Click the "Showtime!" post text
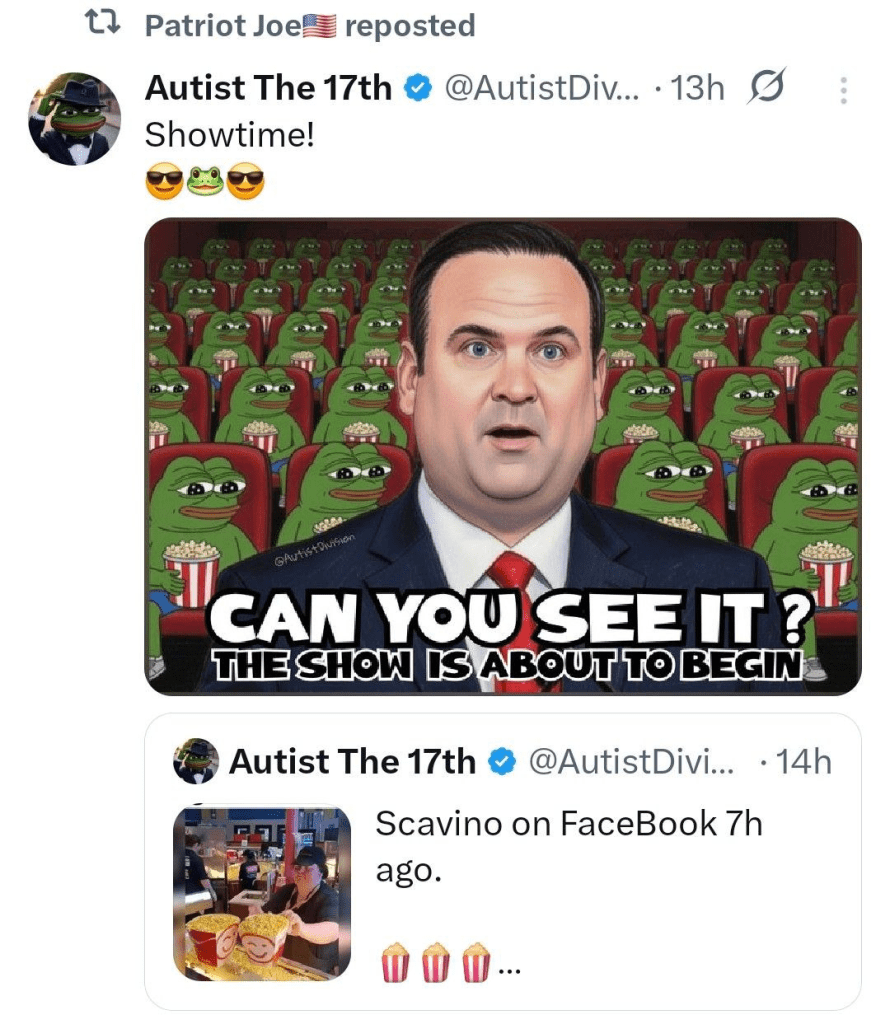The width and height of the screenshot is (890, 1024). (230, 133)
